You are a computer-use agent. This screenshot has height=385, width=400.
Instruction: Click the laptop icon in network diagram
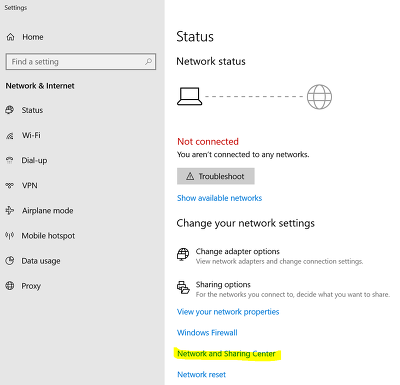189,96
